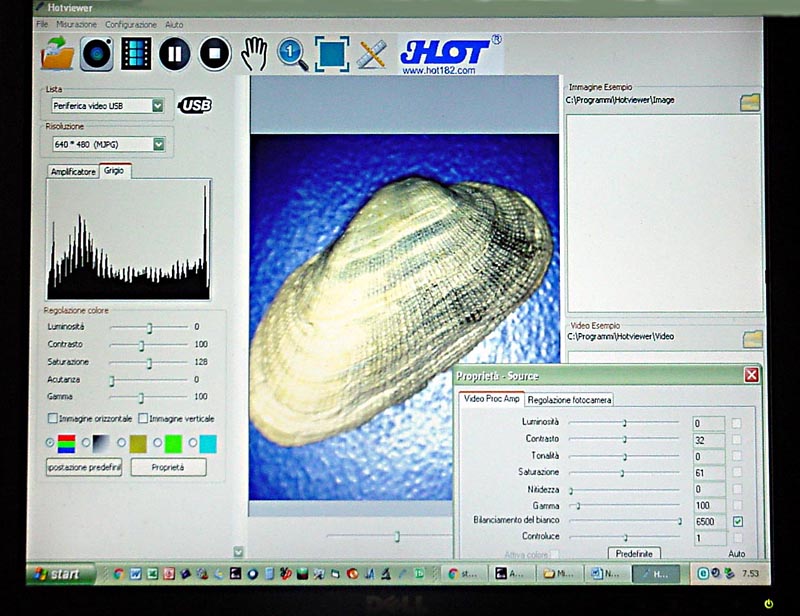Screen dimensions: 800x616
Task: Start video recording with filmstrip icon
Action: (x=136, y=53)
